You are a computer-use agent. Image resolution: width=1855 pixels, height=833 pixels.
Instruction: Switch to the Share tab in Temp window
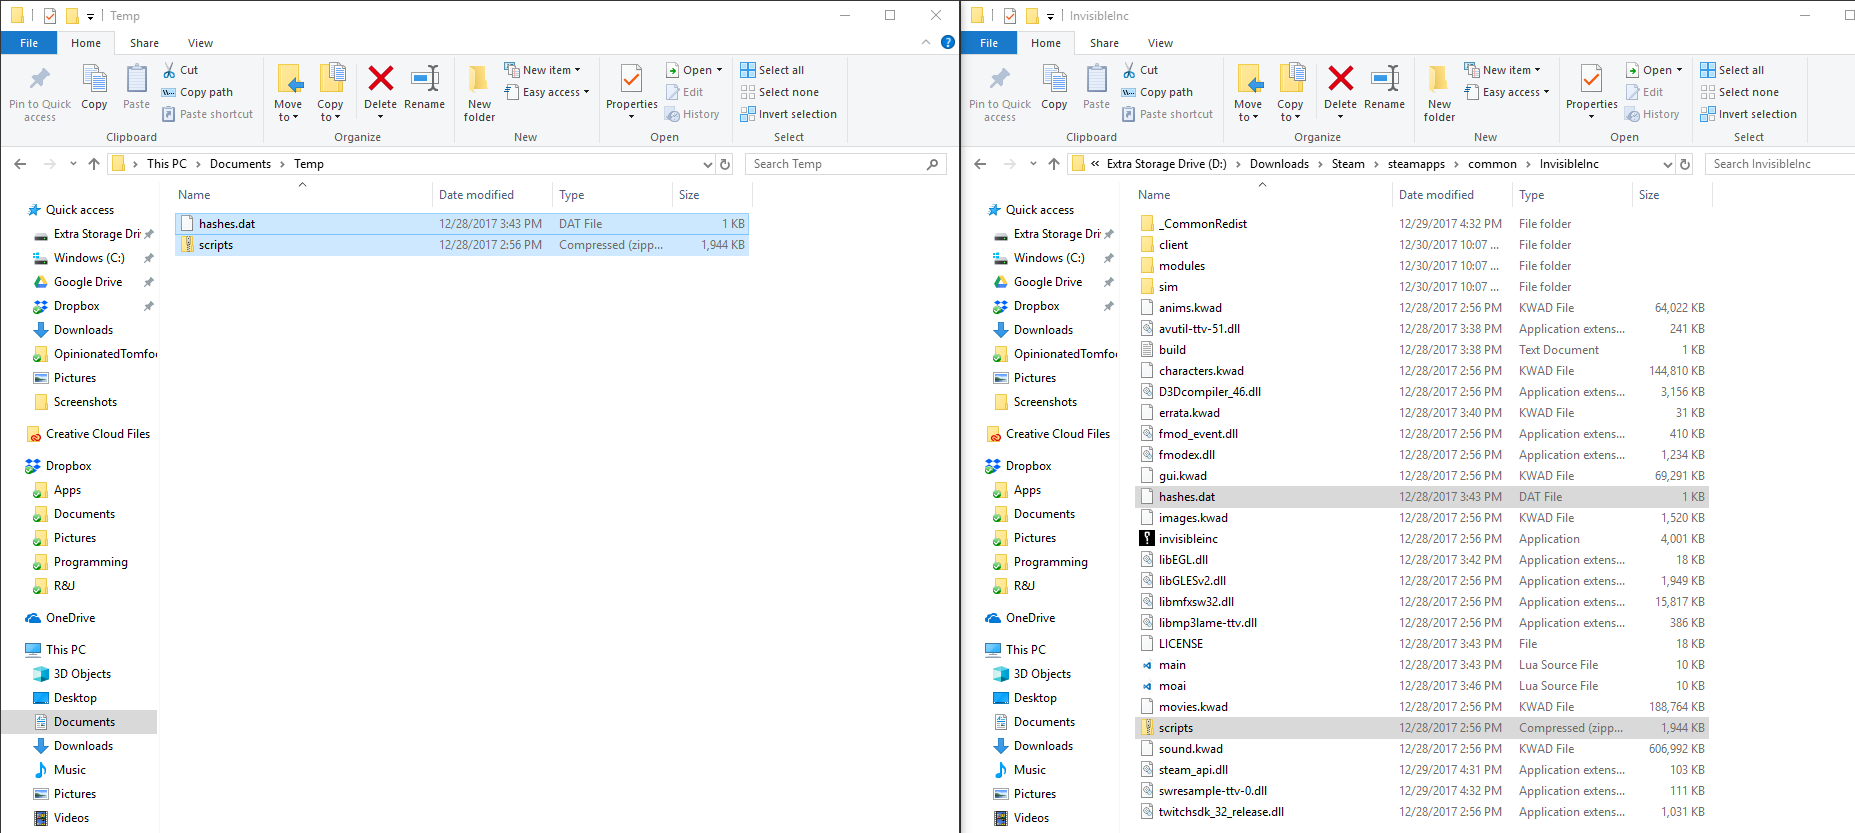(144, 43)
